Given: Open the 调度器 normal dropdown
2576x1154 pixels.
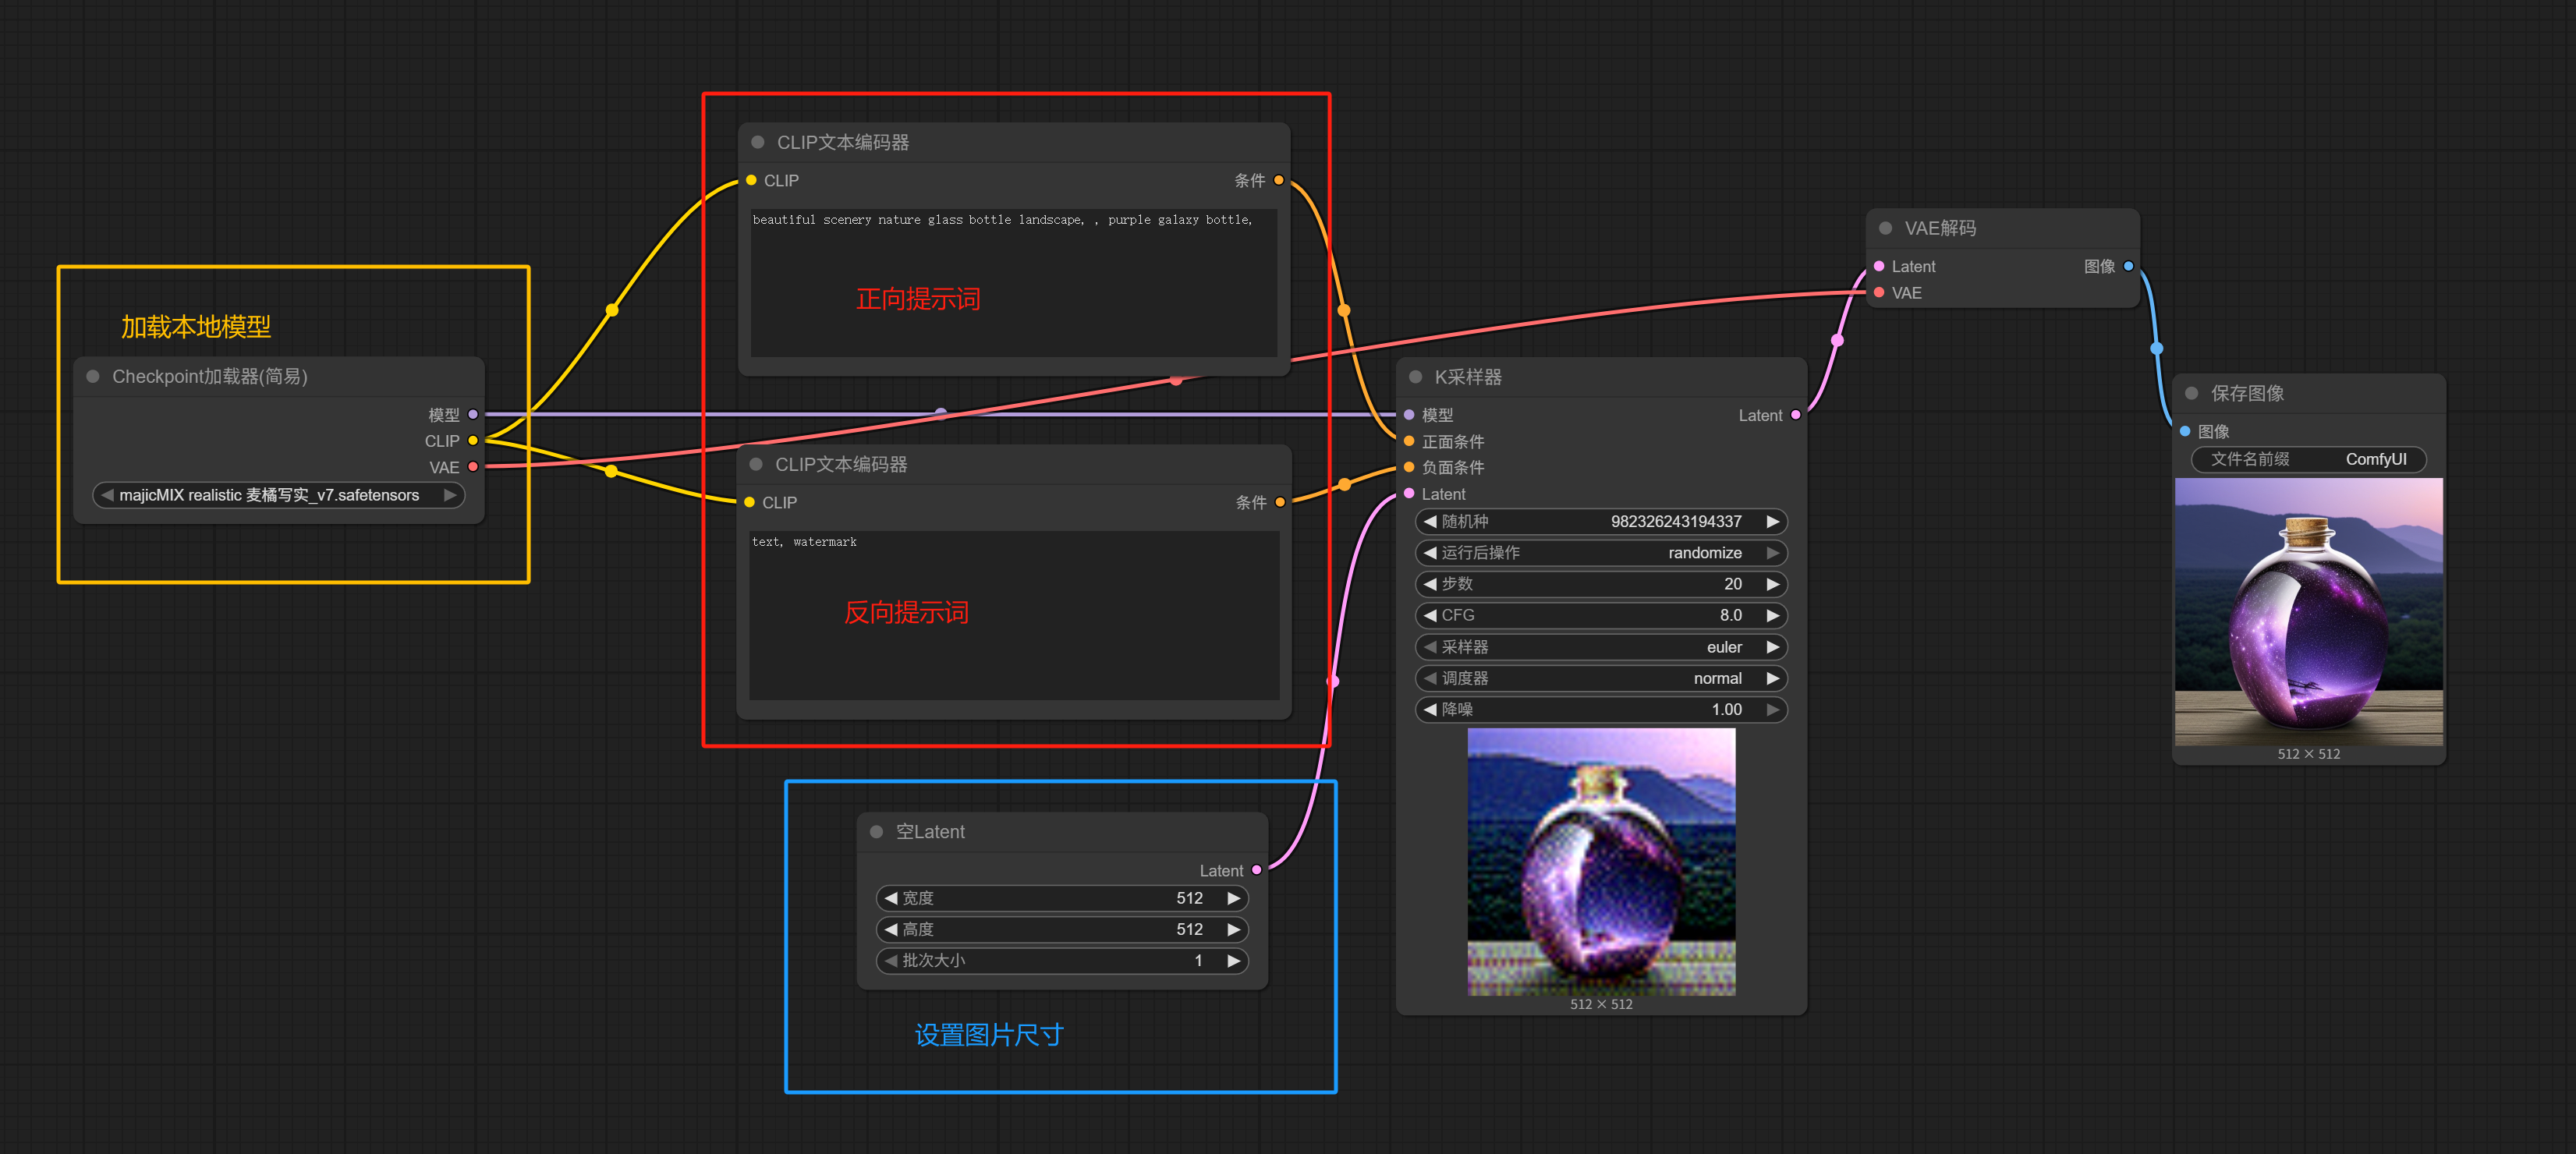Looking at the screenshot, I should tap(1600, 678).
